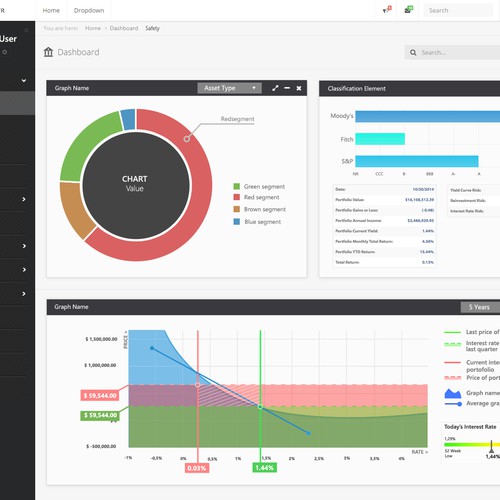Viewport: 500px width, 500px height.
Task: Click the Red segment legend swatch
Action: 237,197
